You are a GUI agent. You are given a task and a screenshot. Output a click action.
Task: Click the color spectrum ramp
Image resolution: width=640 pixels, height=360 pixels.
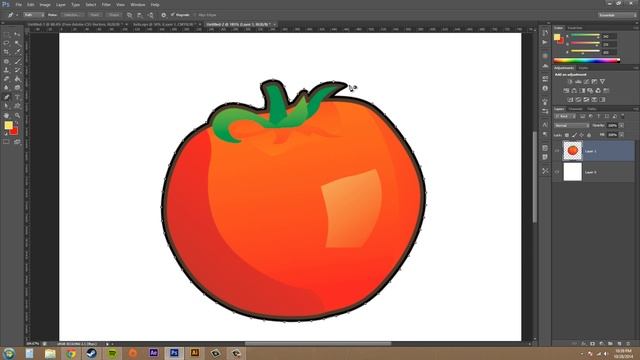587,60
